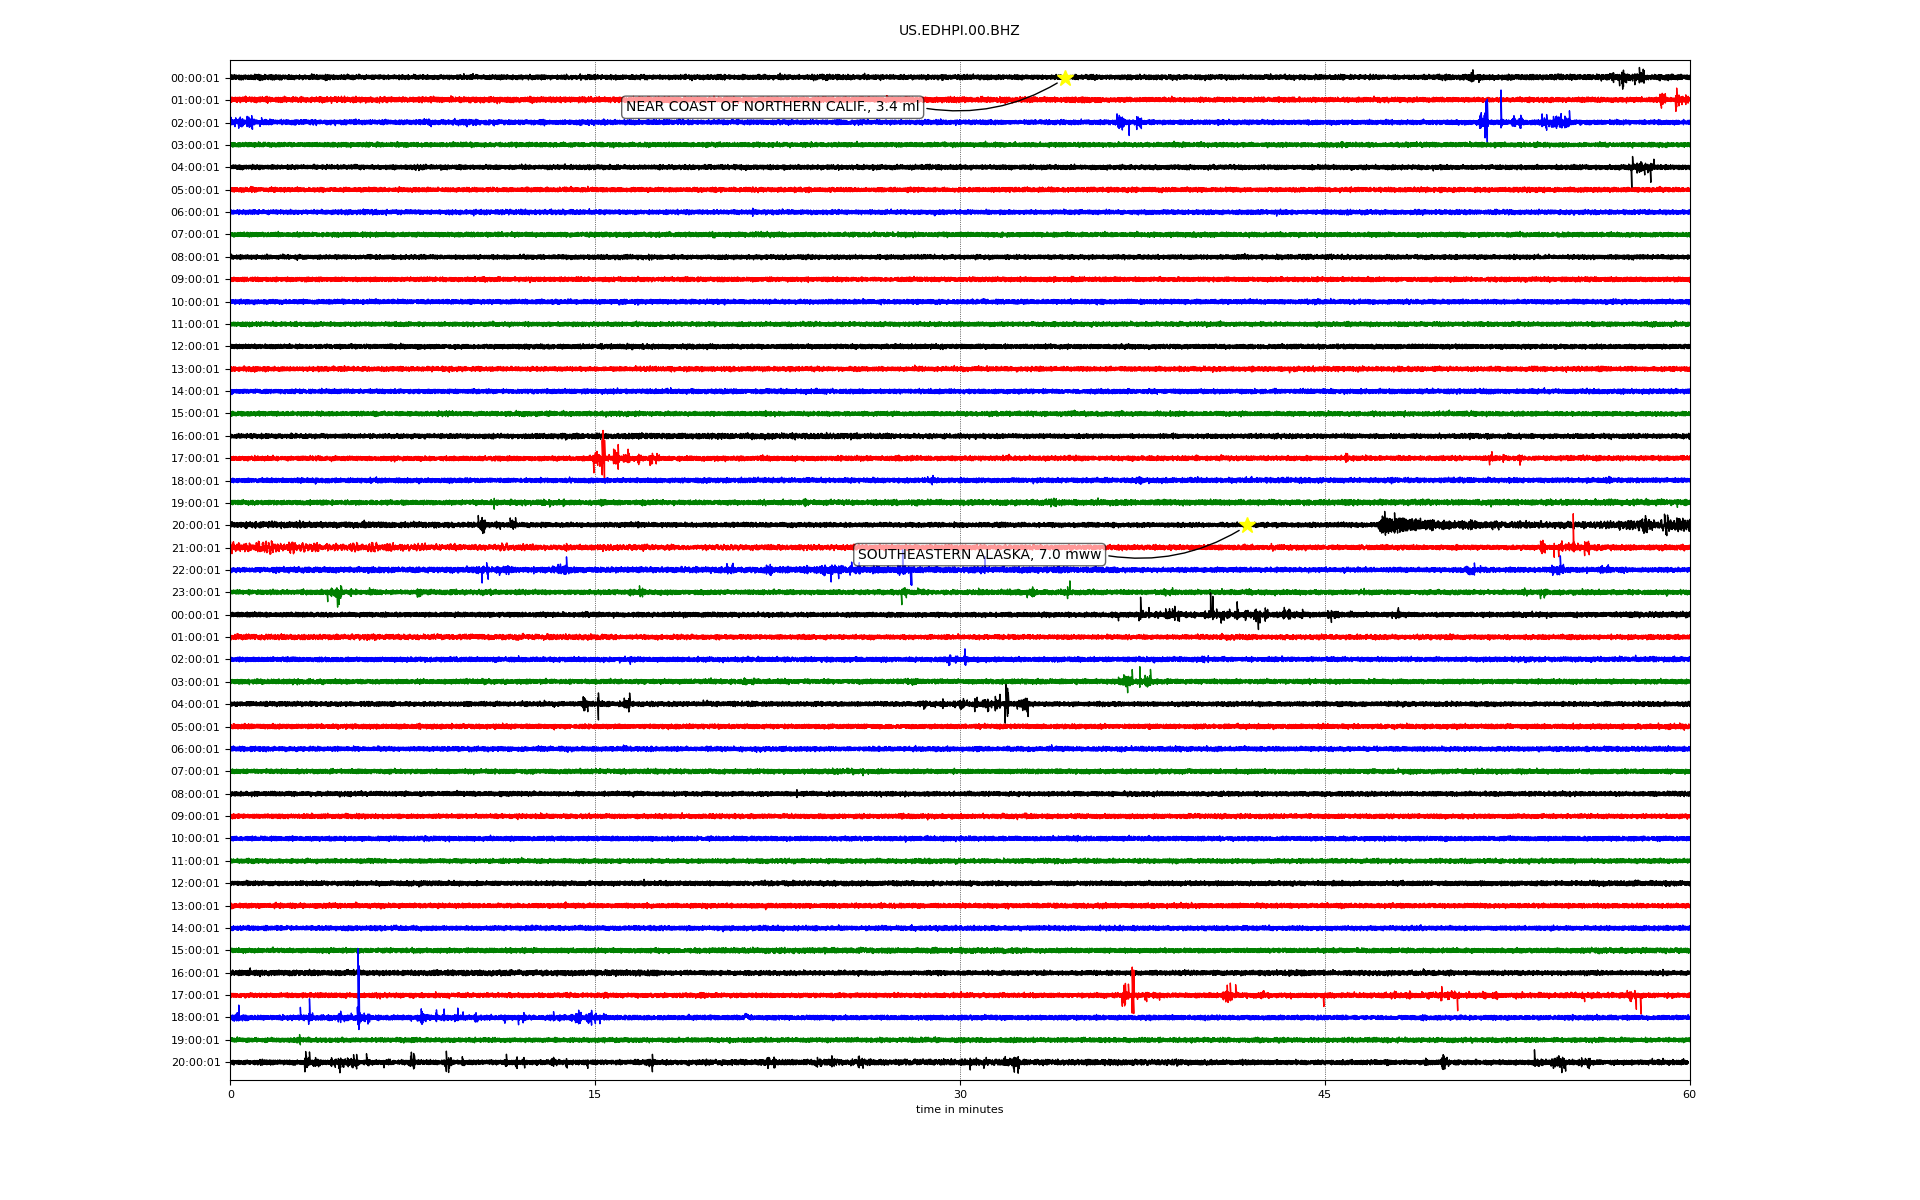
Task: Click the first 20:00:01 trace time label
Action: point(195,526)
